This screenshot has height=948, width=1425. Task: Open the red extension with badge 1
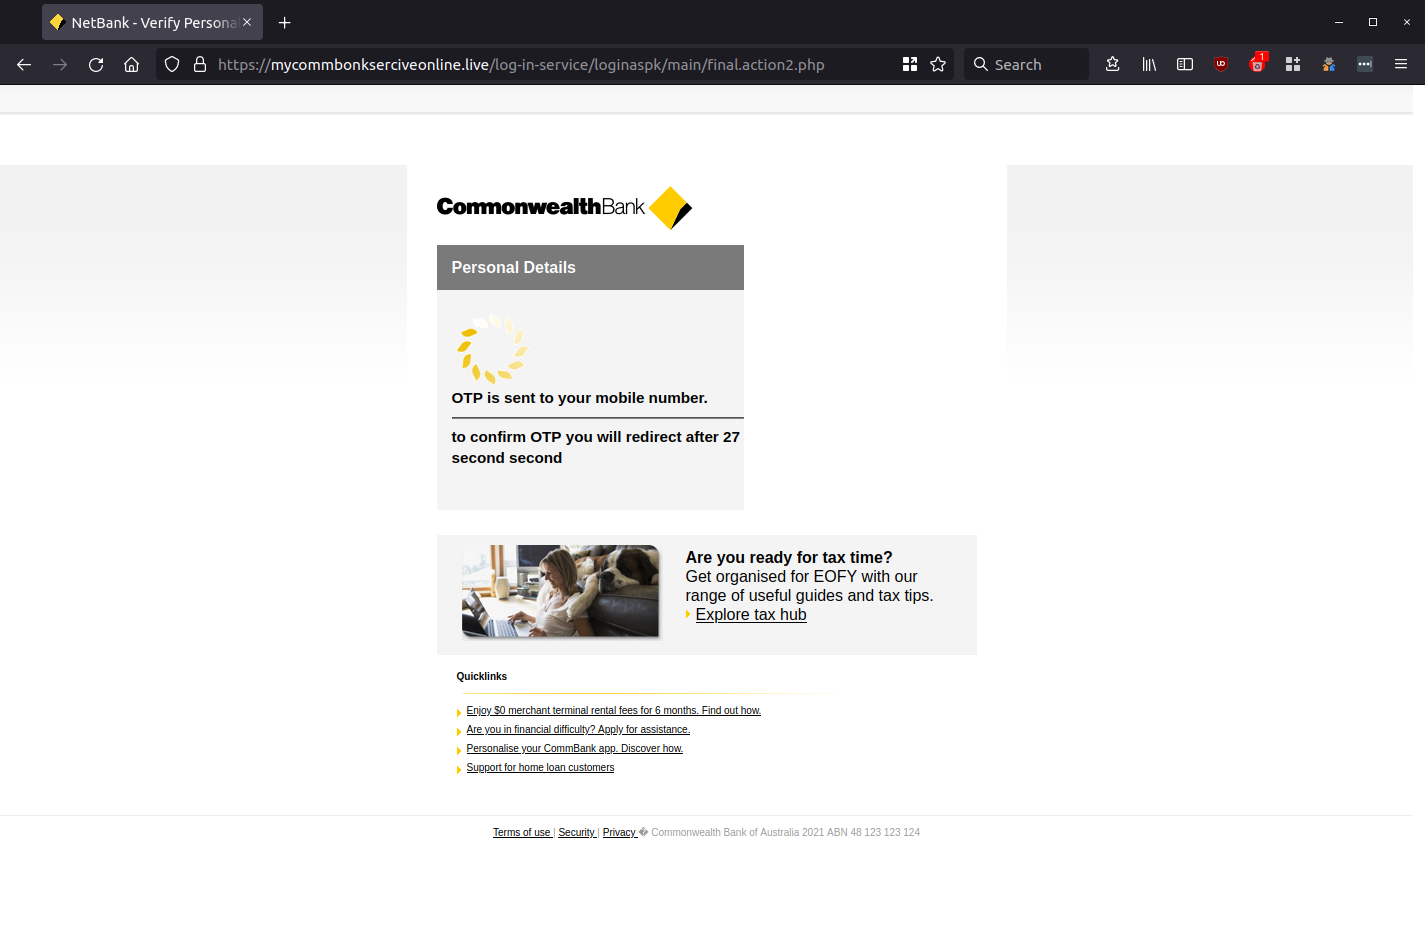[1258, 63]
